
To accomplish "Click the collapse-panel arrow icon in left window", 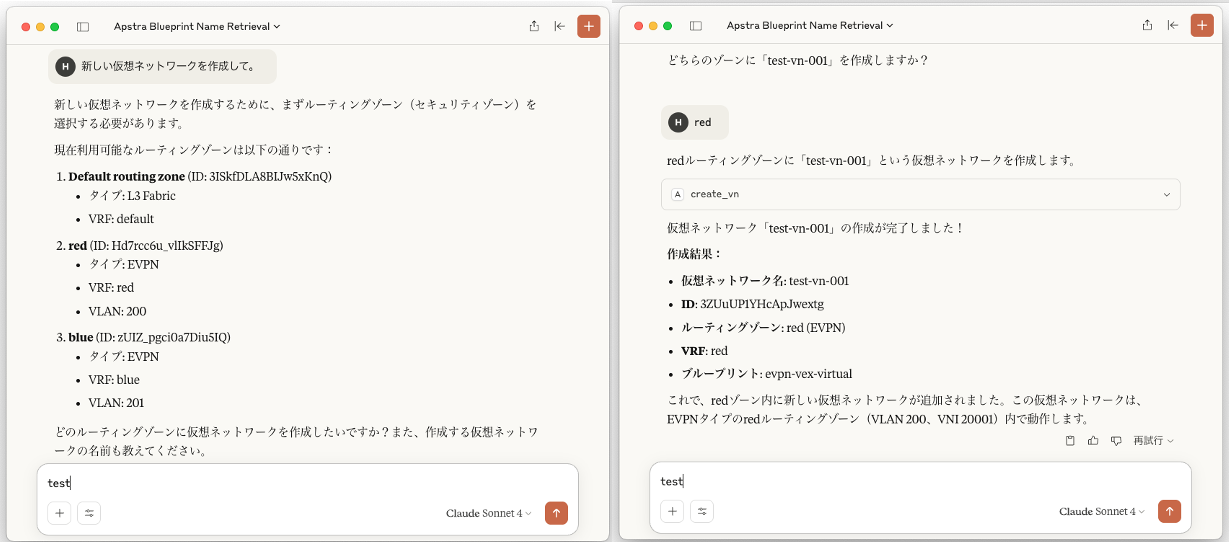I will click(x=560, y=27).
